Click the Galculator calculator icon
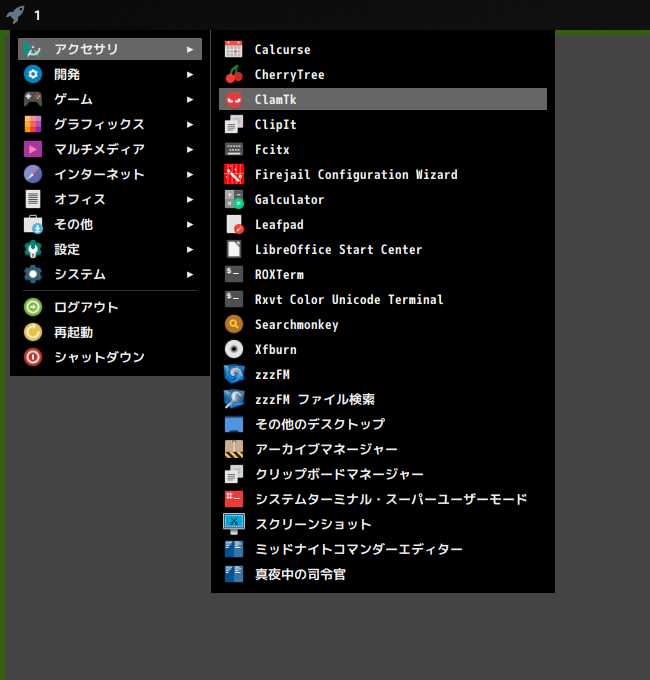 (234, 199)
